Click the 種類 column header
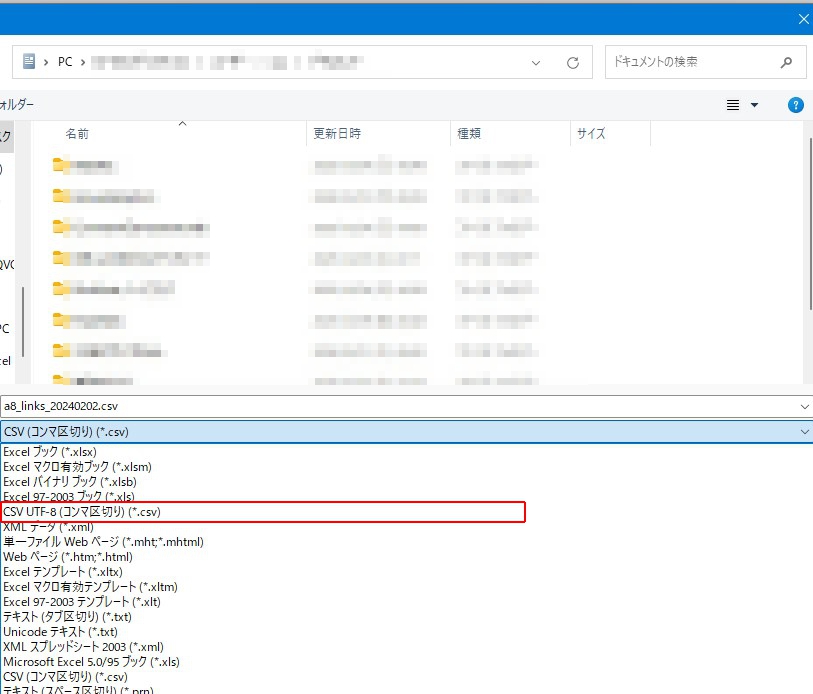This screenshot has height=694, width=813. click(x=469, y=133)
